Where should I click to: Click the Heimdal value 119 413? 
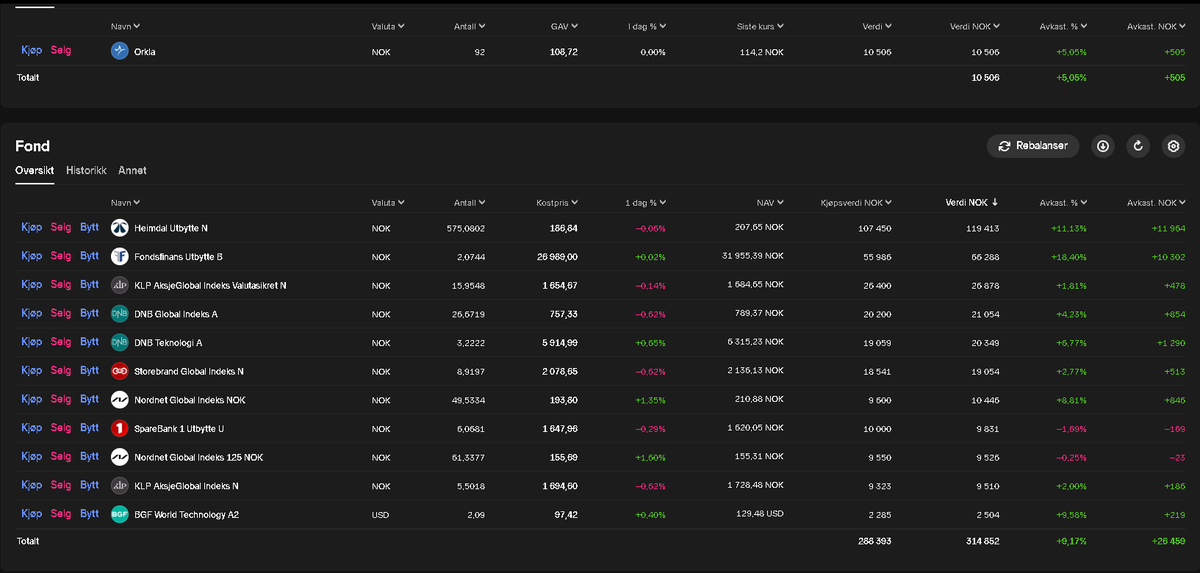click(x=981, y=229)
